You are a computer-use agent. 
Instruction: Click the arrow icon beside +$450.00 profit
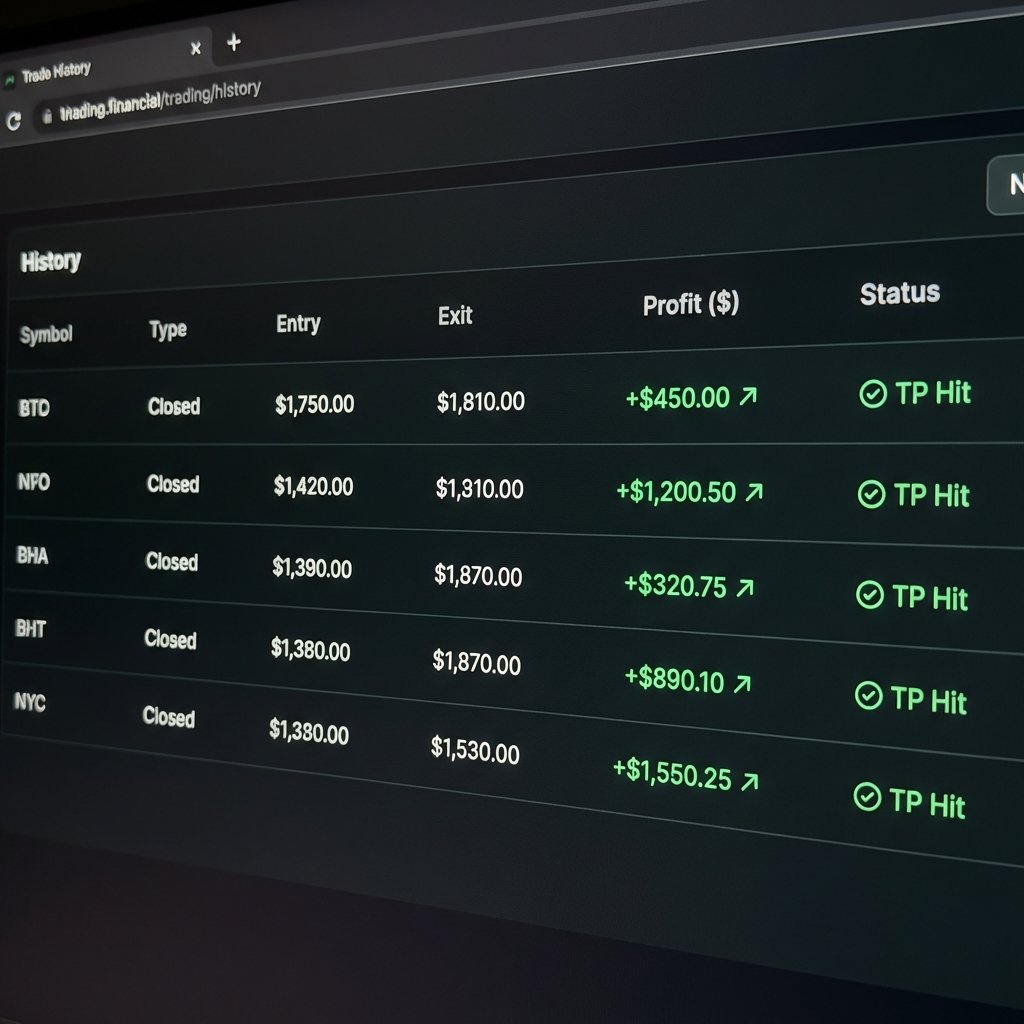[x=750, y=396]
